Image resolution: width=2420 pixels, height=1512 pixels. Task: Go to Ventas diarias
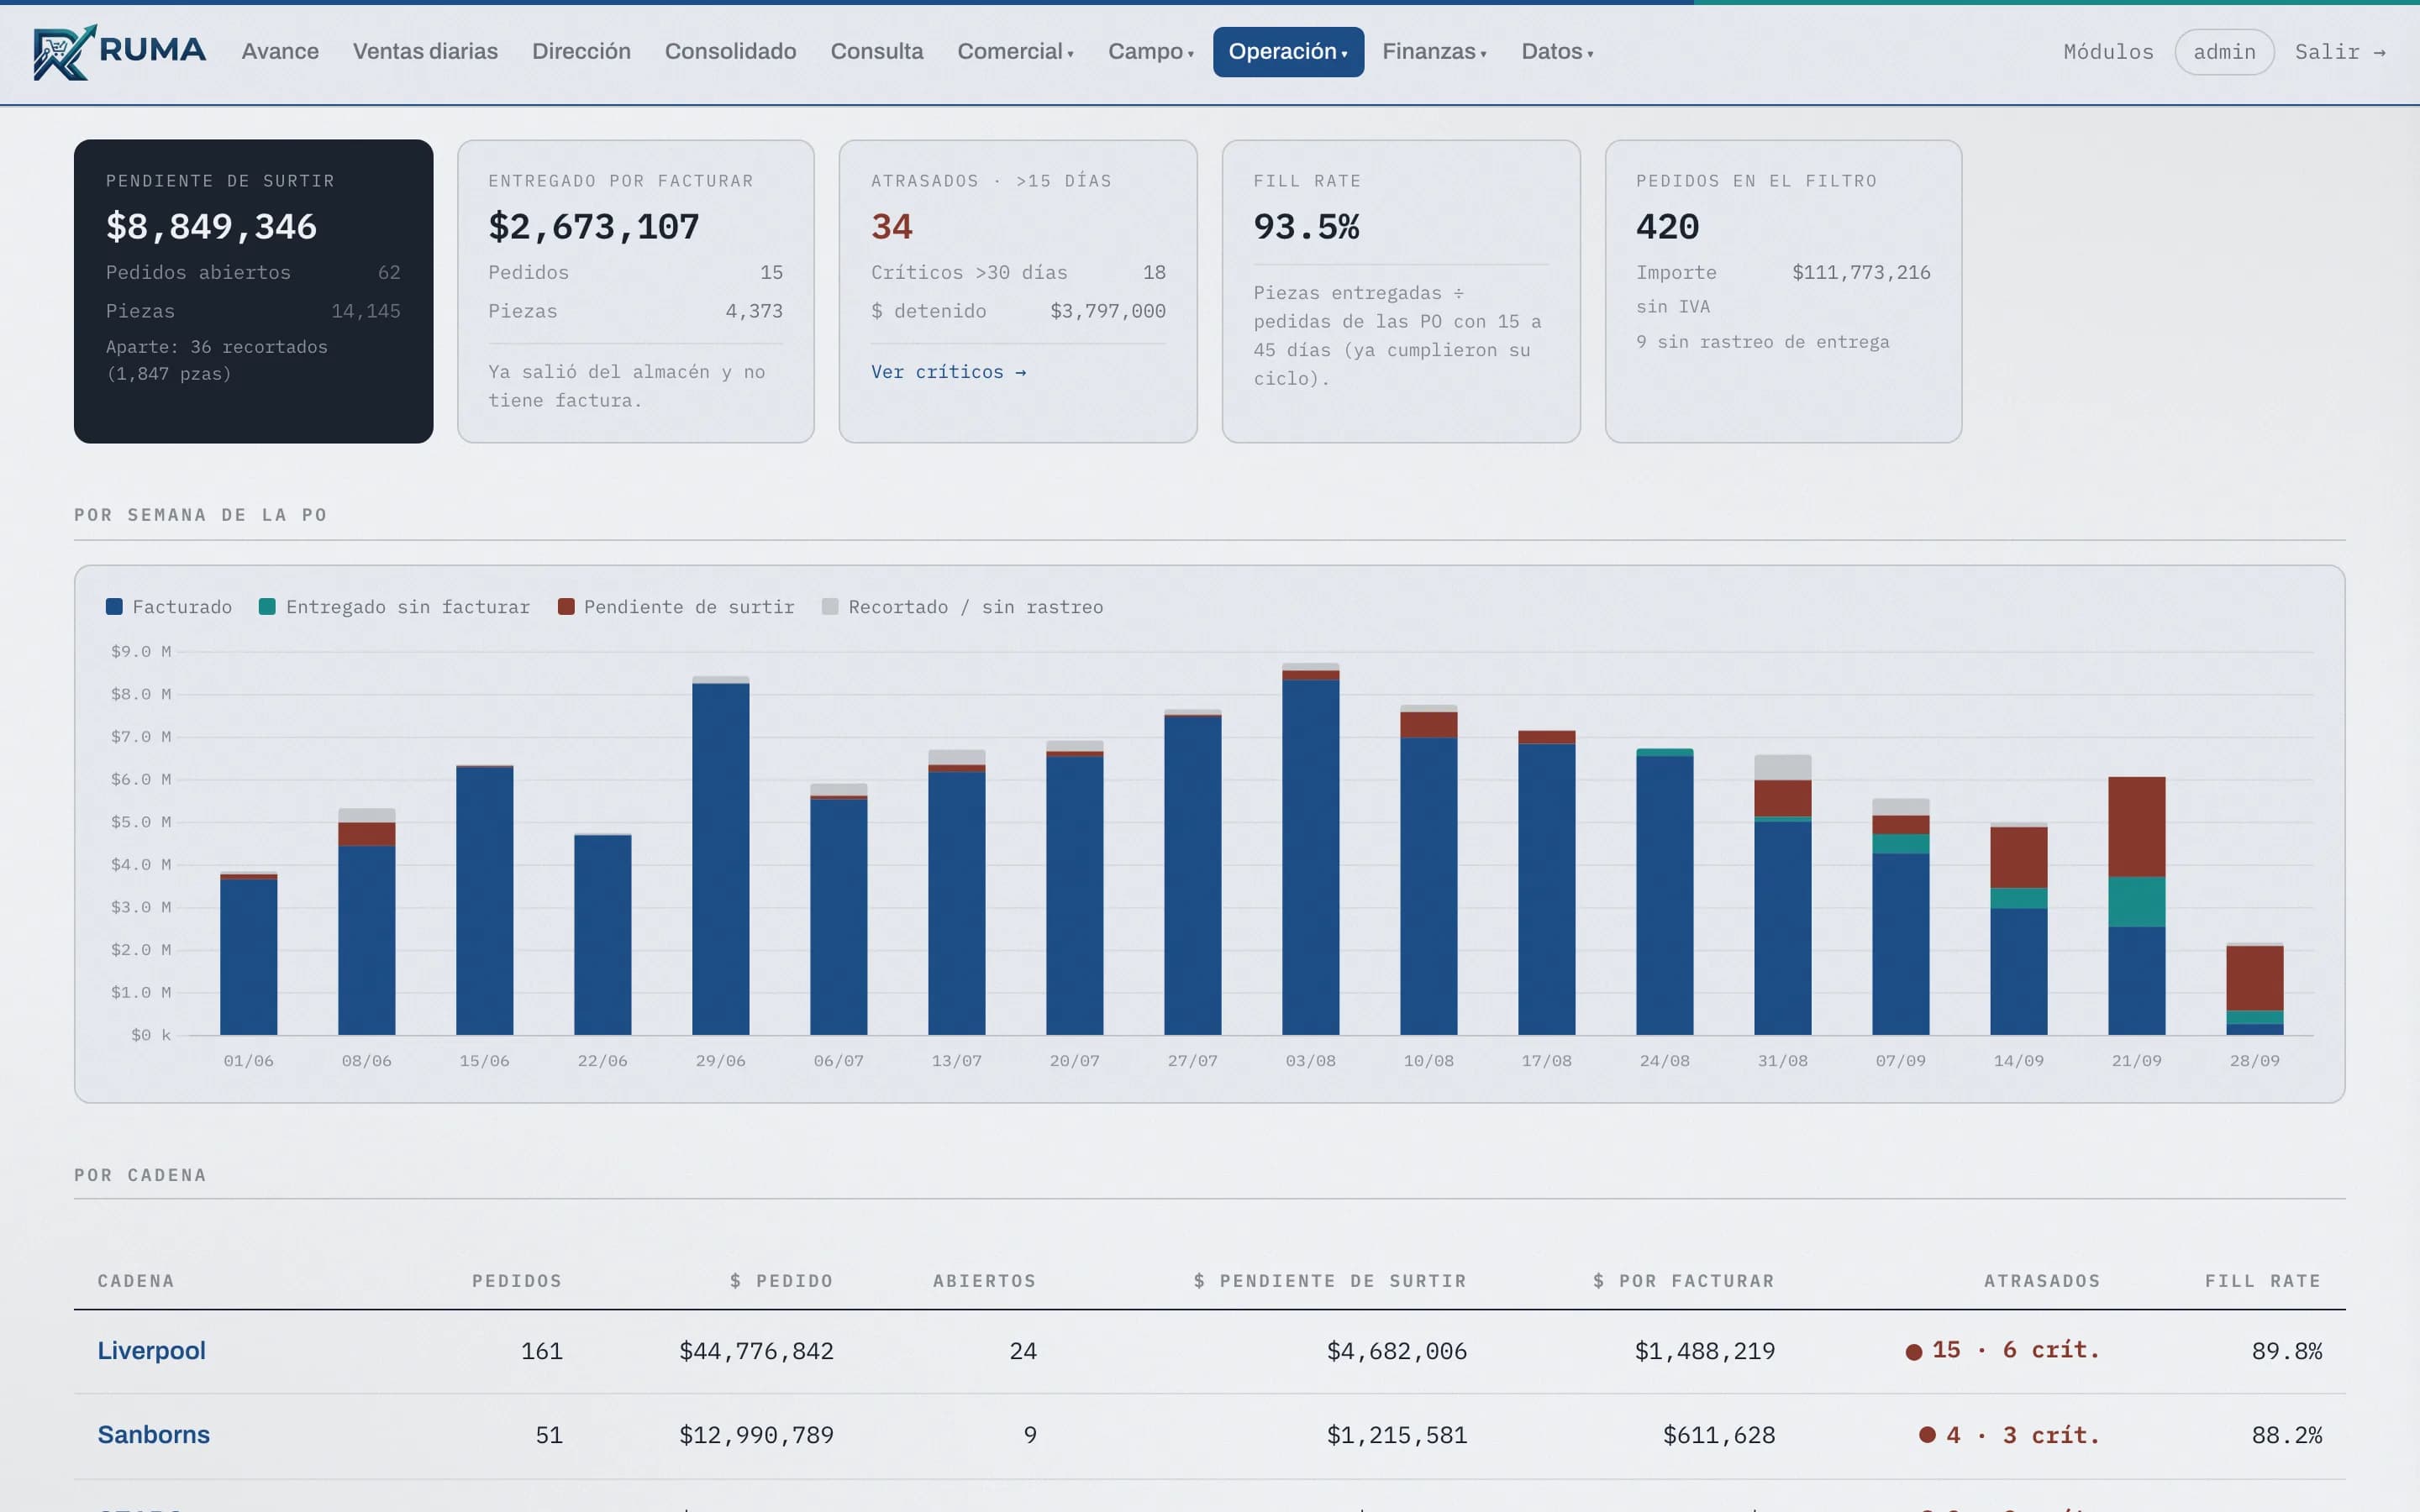point(425,51)
